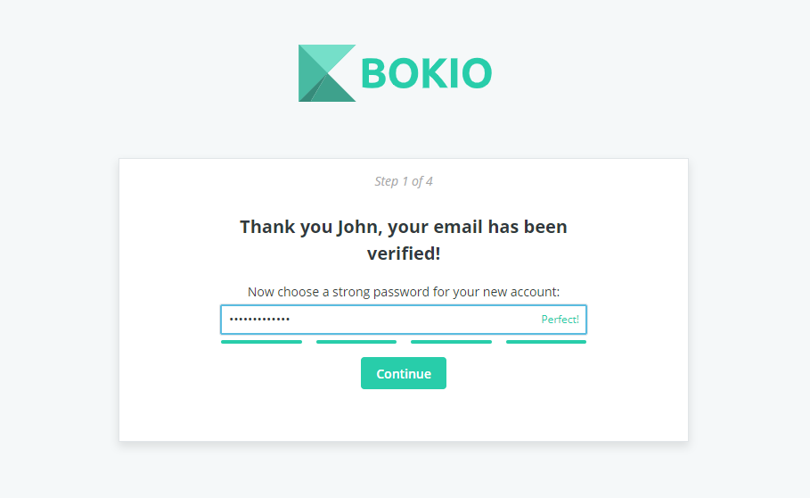Click the dark green bottom triangle of logo
The width and height of the screenshot is (810, 498).
tap(333, 91)
